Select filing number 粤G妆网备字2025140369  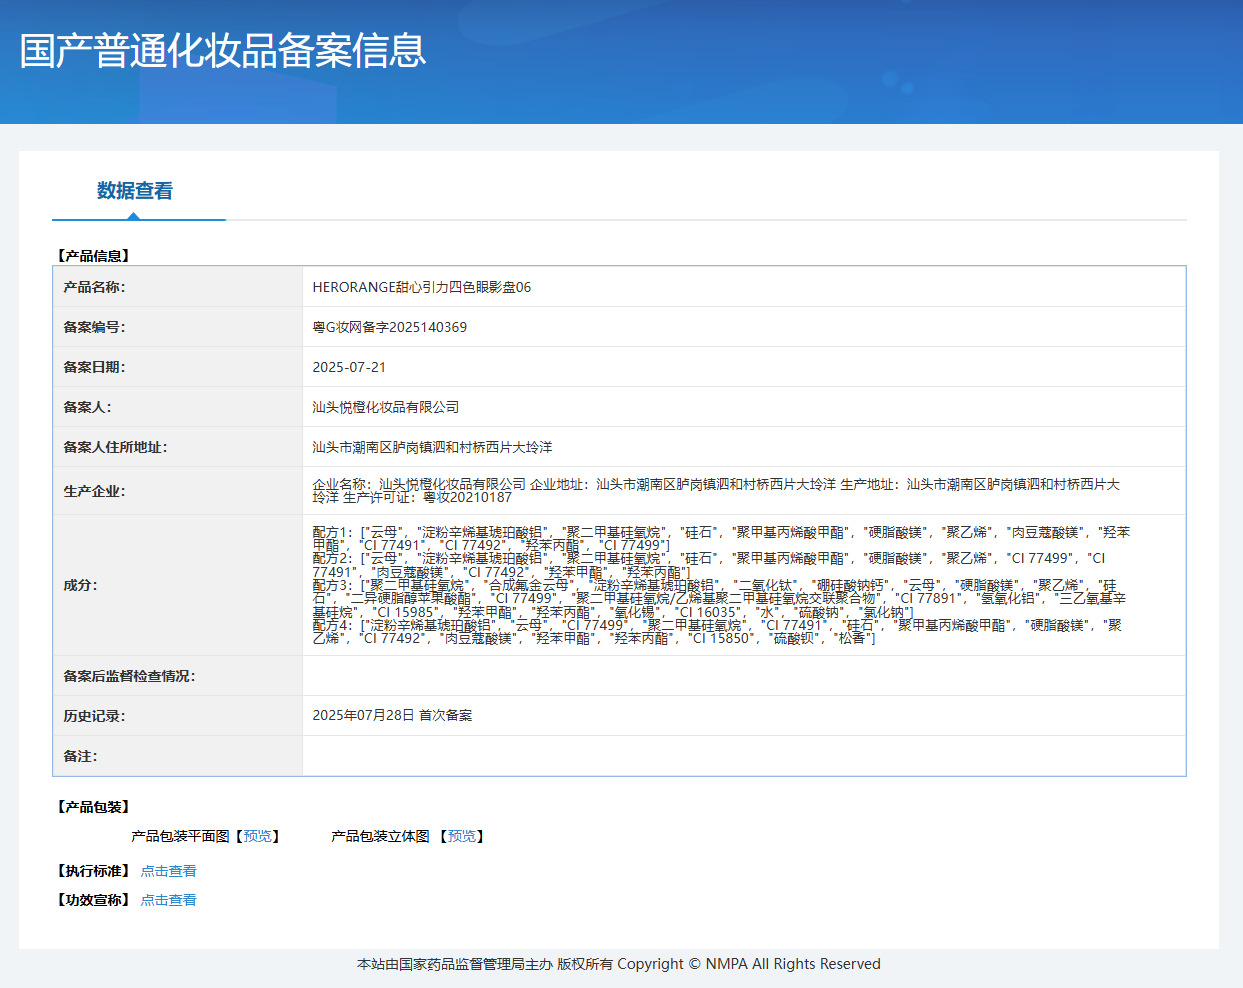tap(389, 327)
